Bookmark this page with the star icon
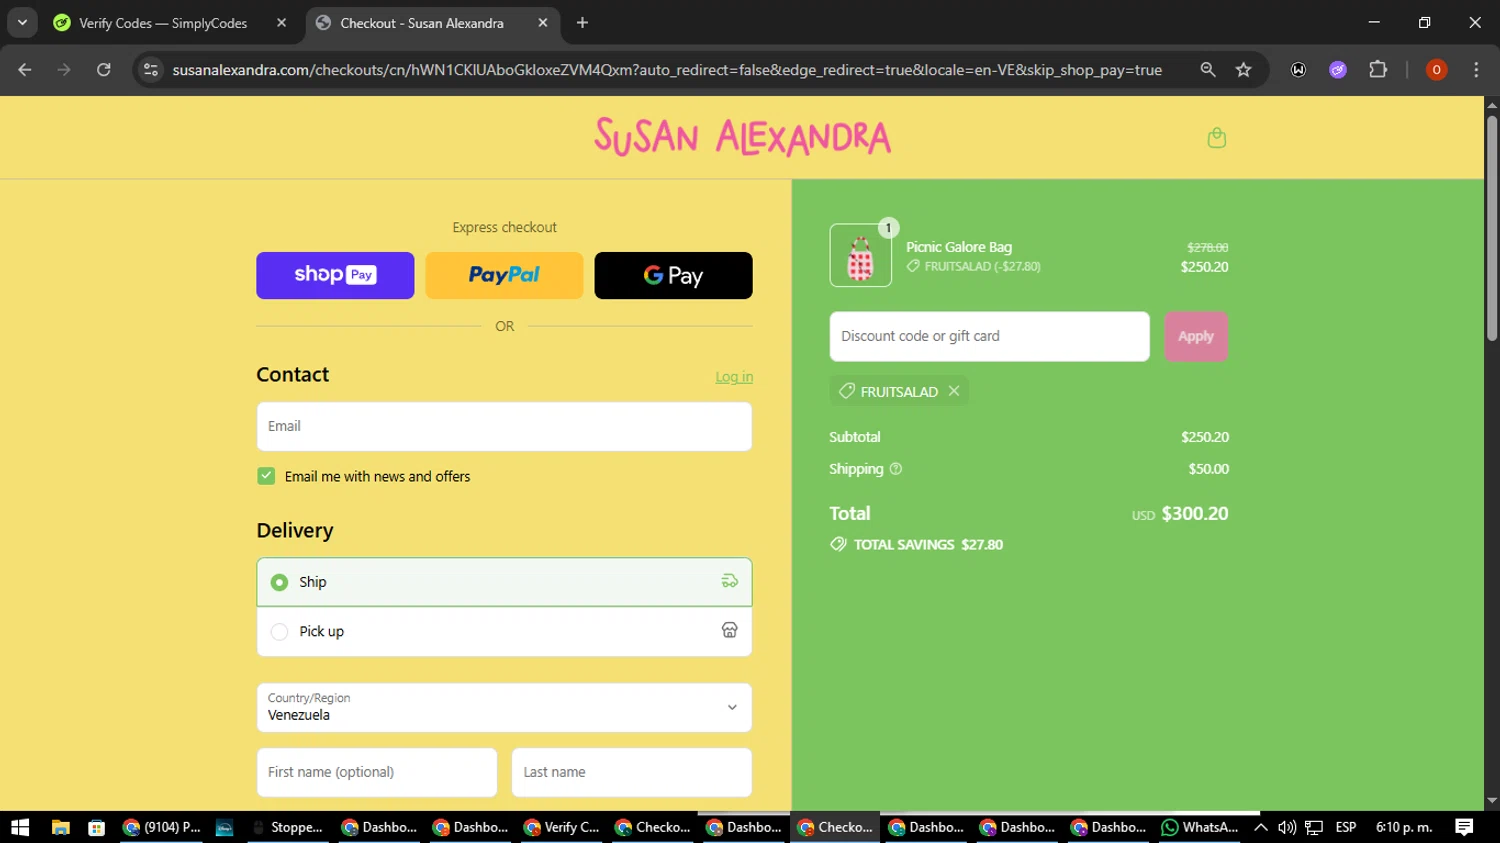 click(x=1243, y=70)
